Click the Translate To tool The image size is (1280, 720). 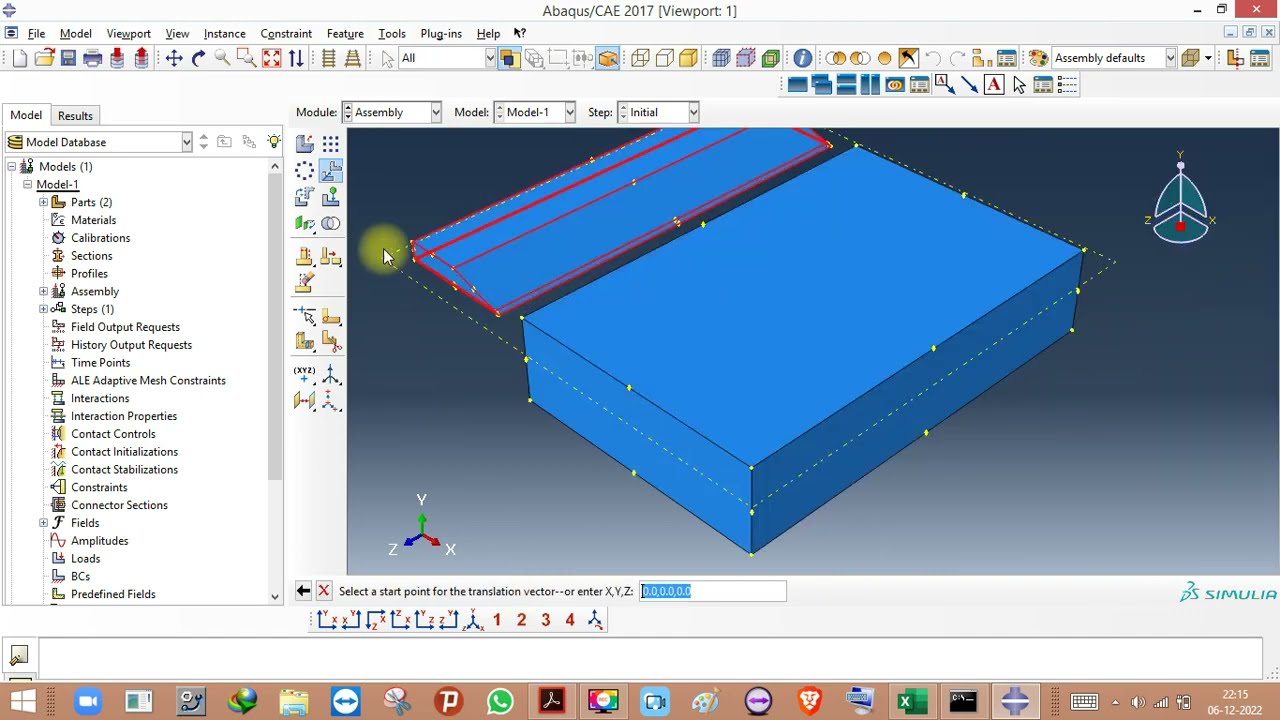(x=331, y=197)
